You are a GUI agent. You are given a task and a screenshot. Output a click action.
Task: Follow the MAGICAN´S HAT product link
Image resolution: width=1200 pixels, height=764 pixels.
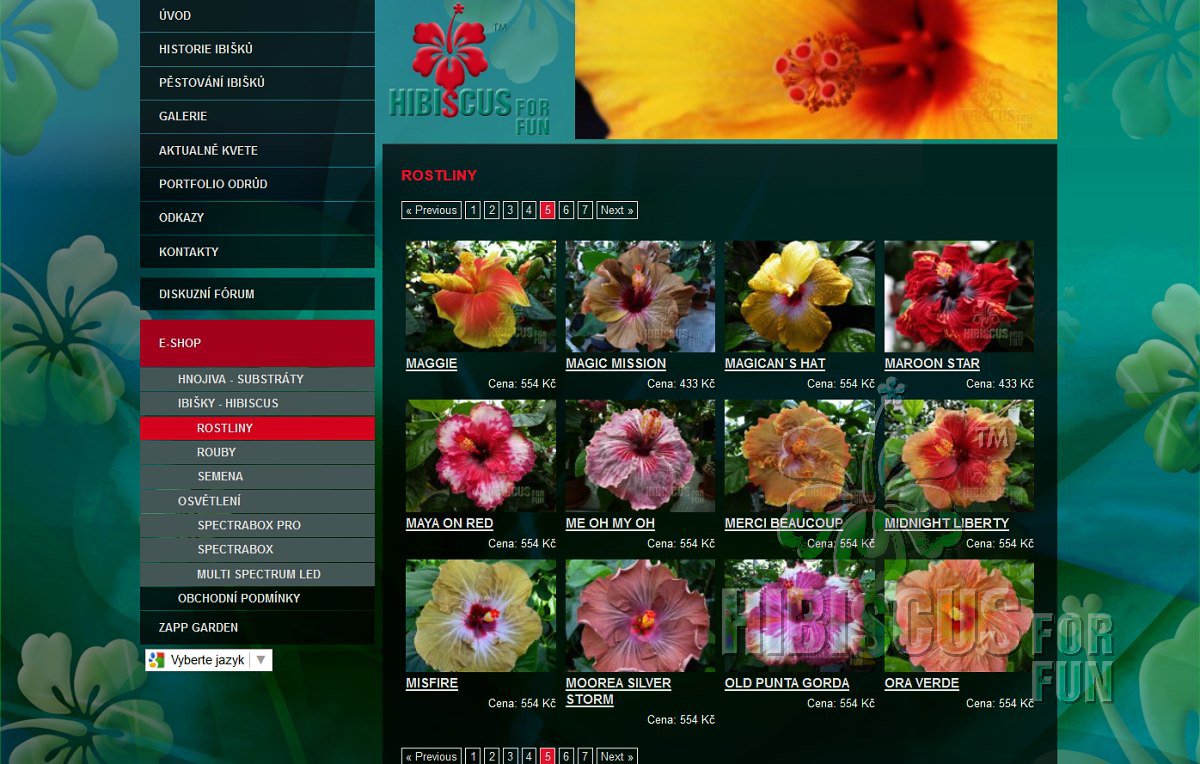(x=775, y=364)
